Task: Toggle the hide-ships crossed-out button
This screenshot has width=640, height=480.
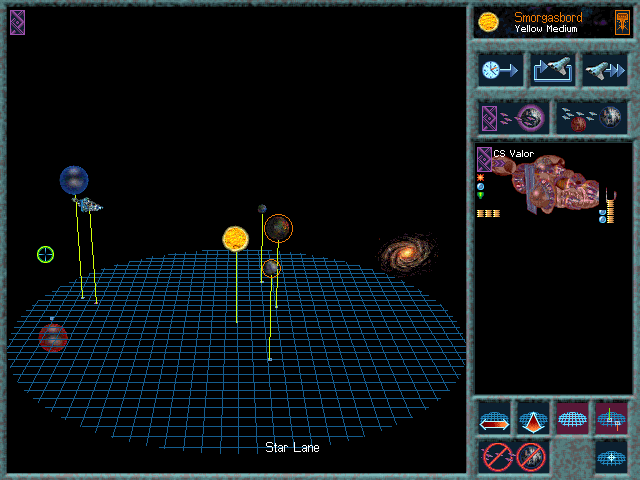Action: tap(498, 457)
